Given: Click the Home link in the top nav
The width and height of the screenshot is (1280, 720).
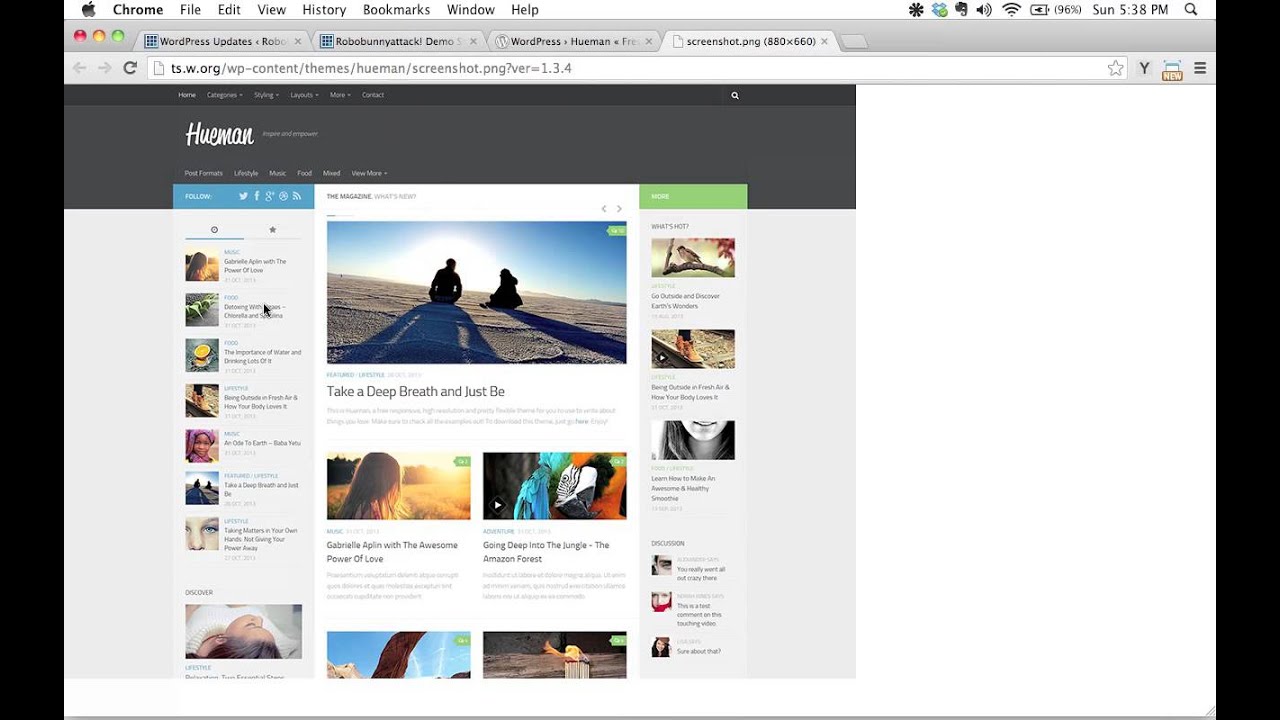Looking at the screenshot, I should point(187,95).
